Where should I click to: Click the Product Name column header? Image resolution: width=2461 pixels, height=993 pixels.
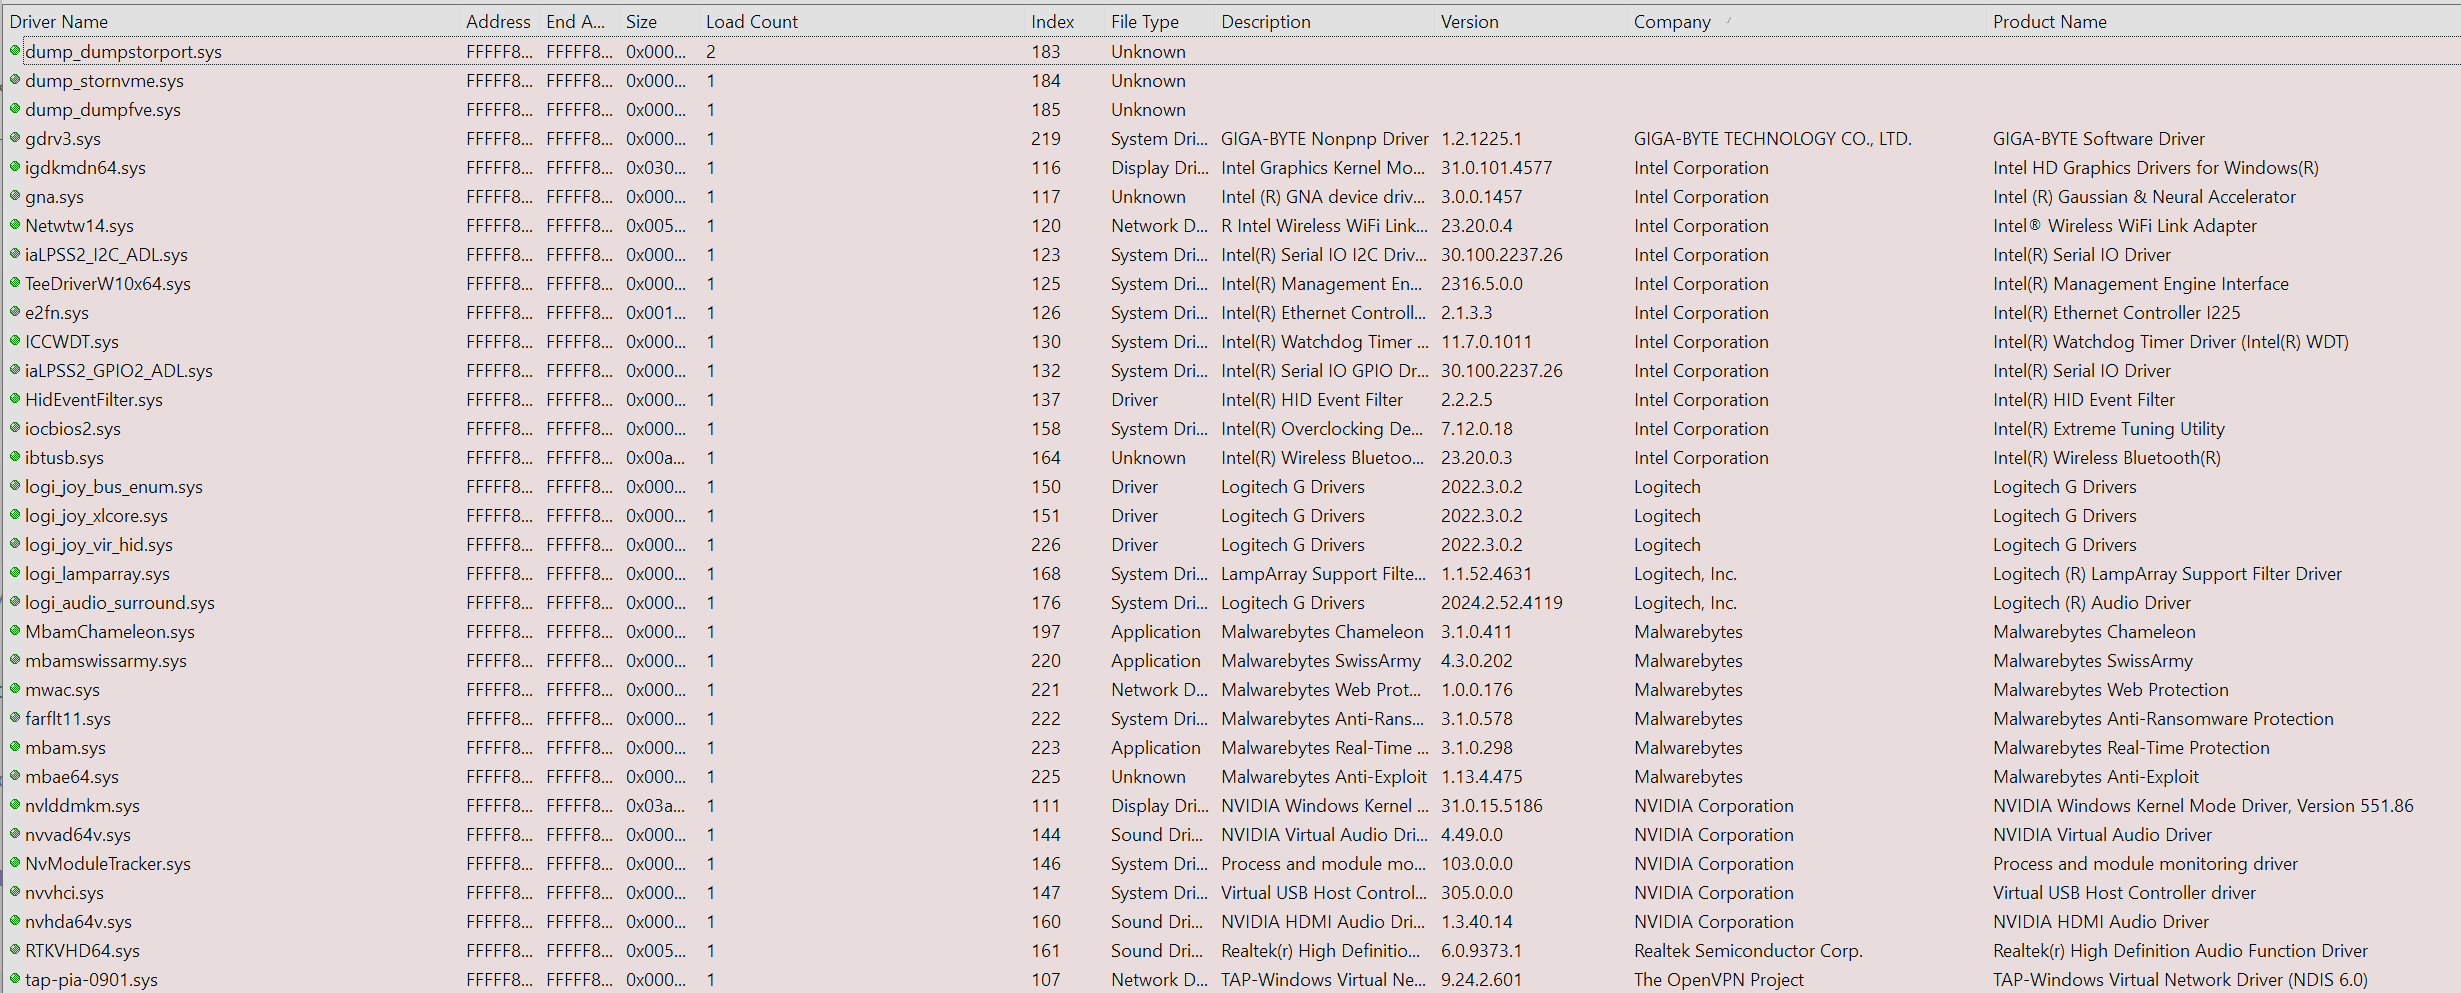click(2050, 21)
